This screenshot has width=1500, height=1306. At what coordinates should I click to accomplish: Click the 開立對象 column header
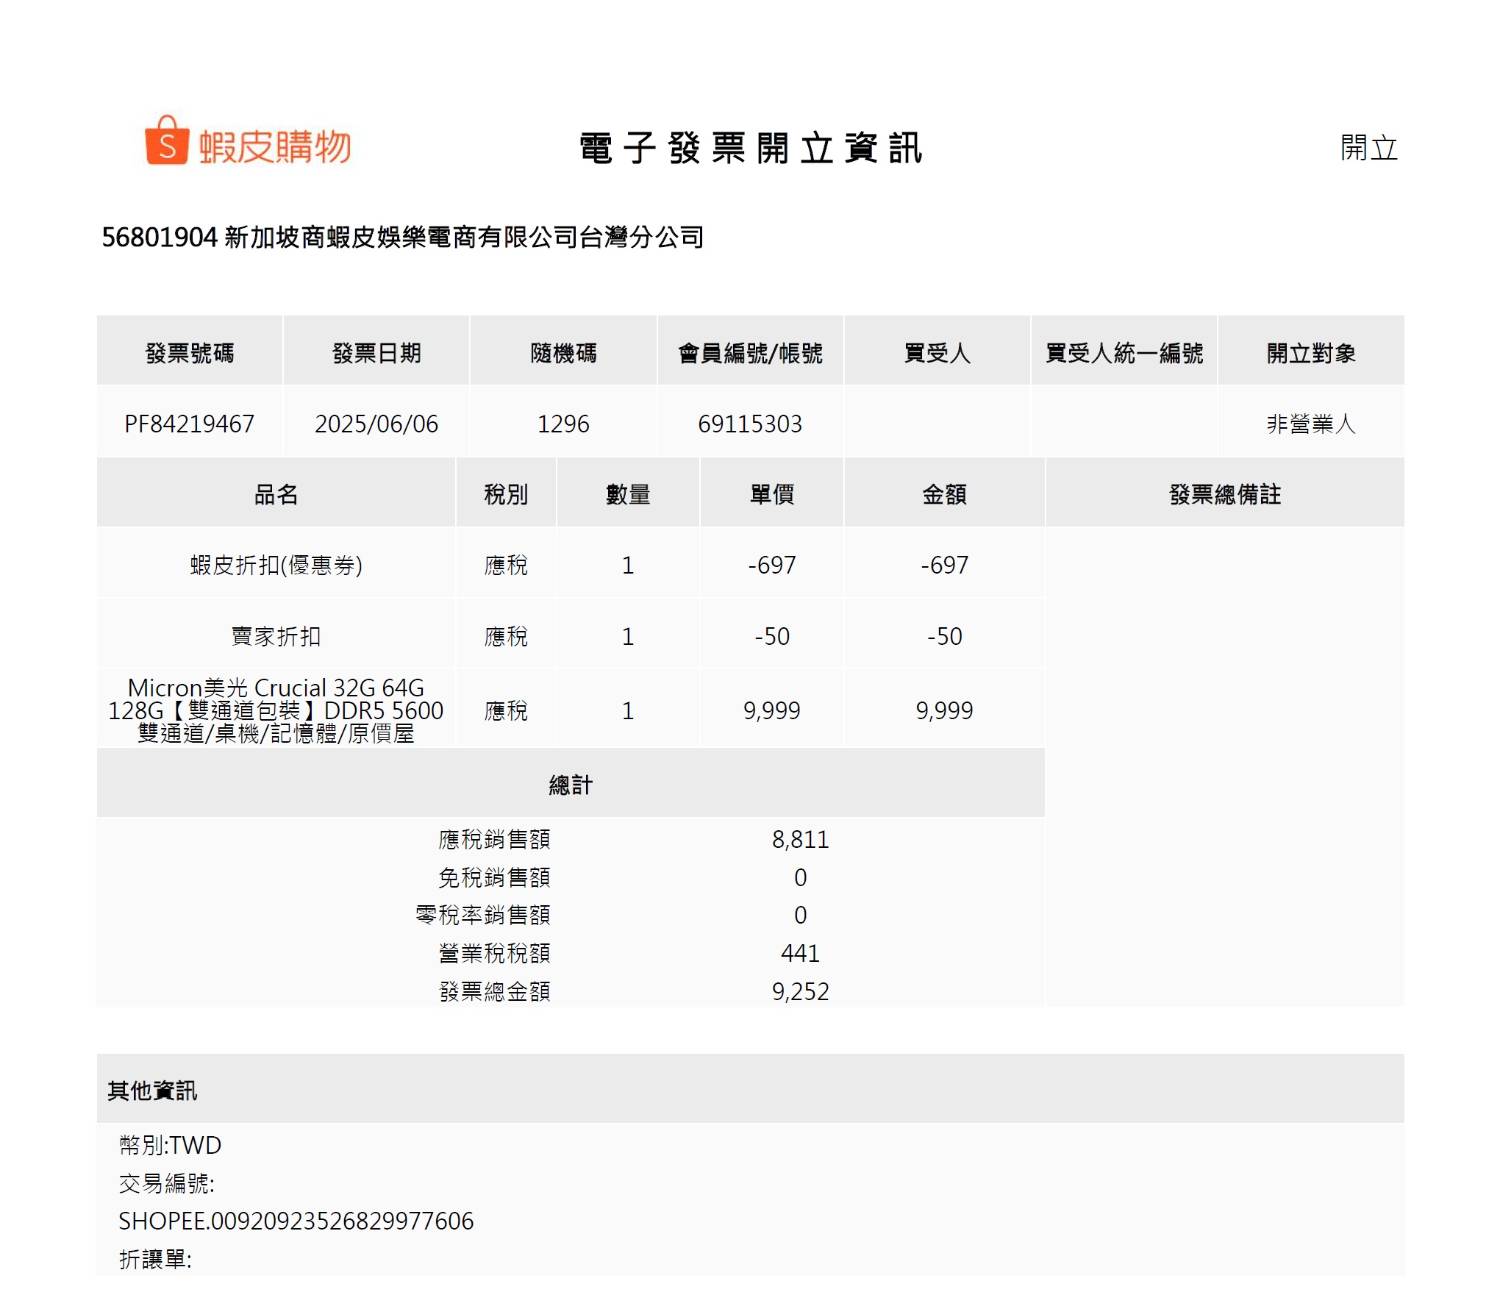1311,353
